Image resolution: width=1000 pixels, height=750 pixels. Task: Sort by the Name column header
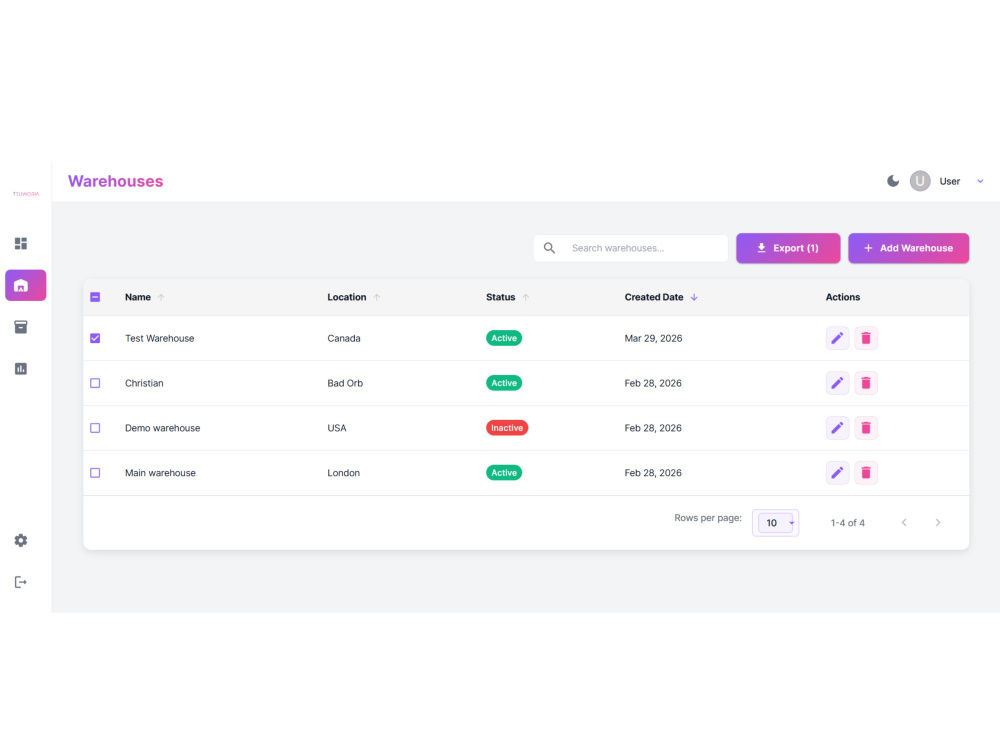[138, 297]
